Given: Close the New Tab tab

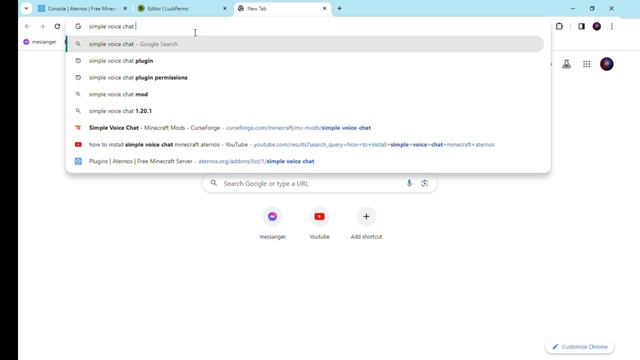Looking at the screenshot, I should click(x=324, y=8).
